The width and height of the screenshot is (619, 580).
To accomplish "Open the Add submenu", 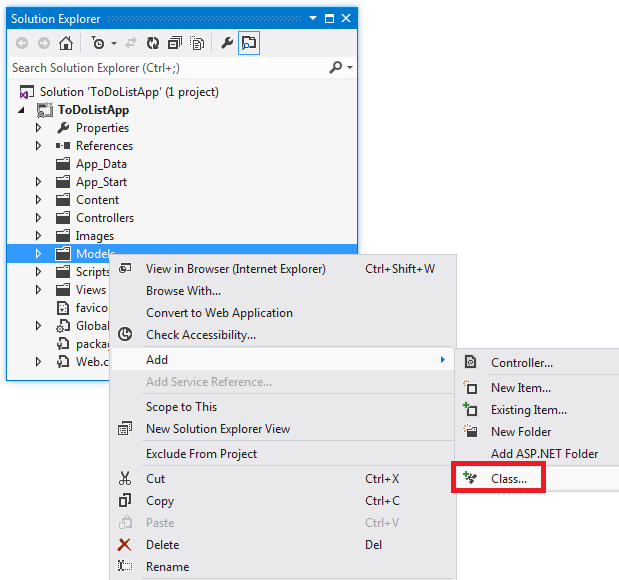I will pyautogui.click(x=283, y=360).
